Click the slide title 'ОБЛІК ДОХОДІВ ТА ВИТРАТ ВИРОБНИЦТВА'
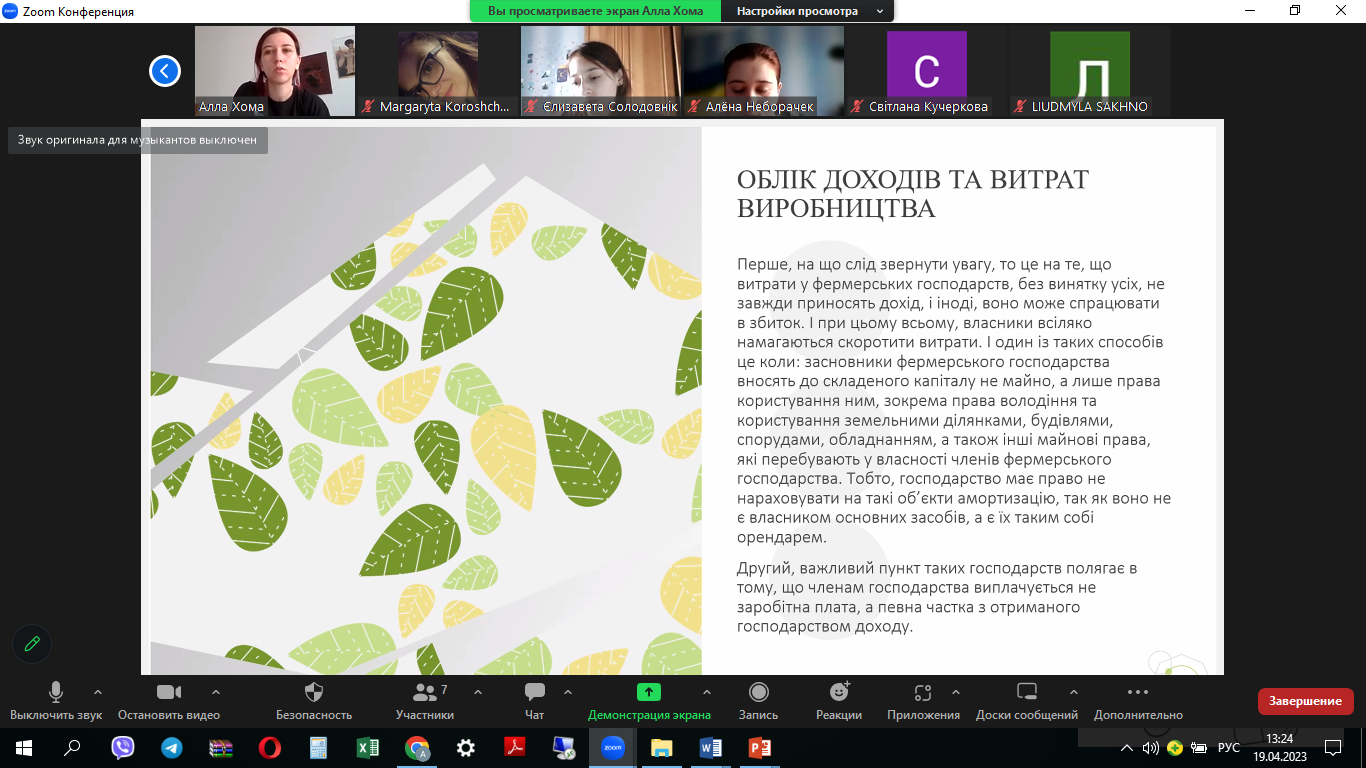The height and width of the screenshot is (768, 1366). tap(913, 194)
